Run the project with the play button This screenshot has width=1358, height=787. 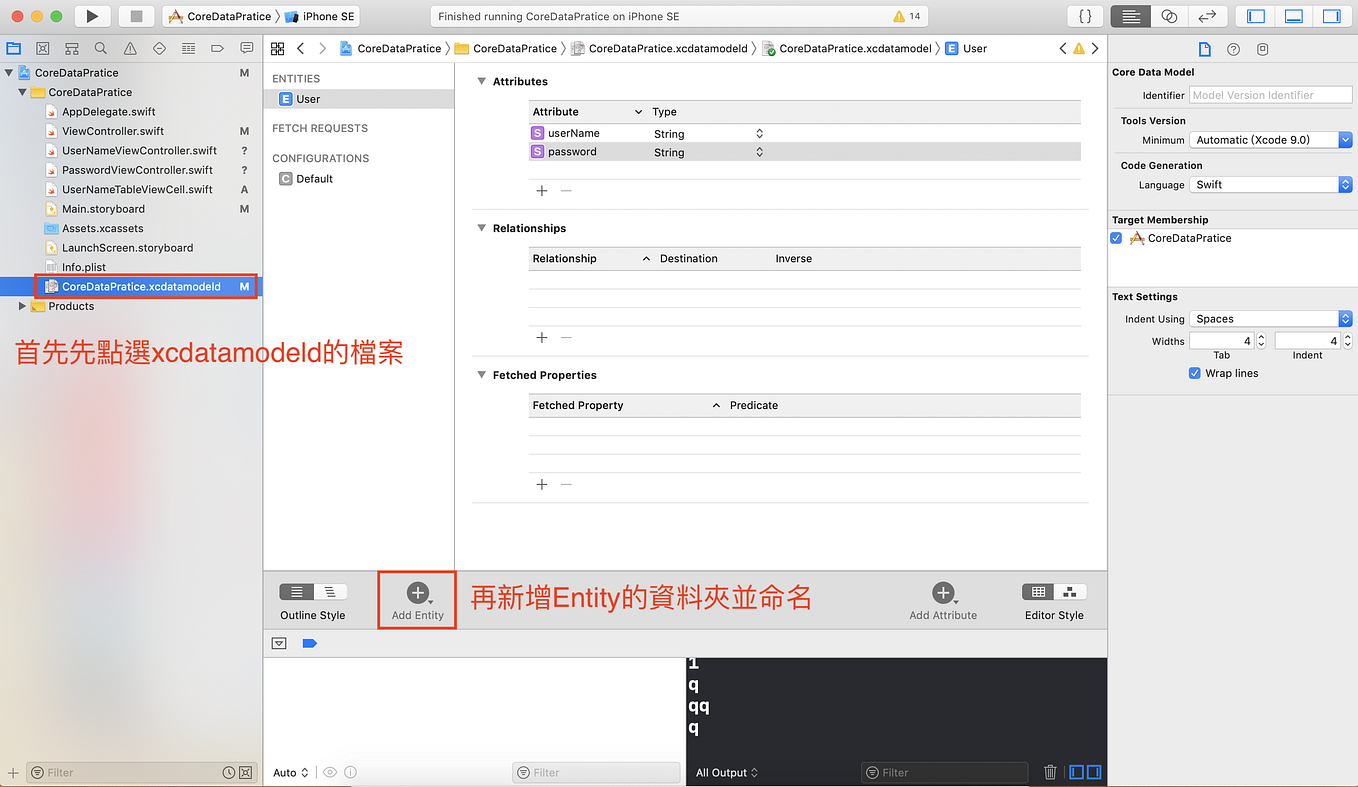(x=91, y=15)
